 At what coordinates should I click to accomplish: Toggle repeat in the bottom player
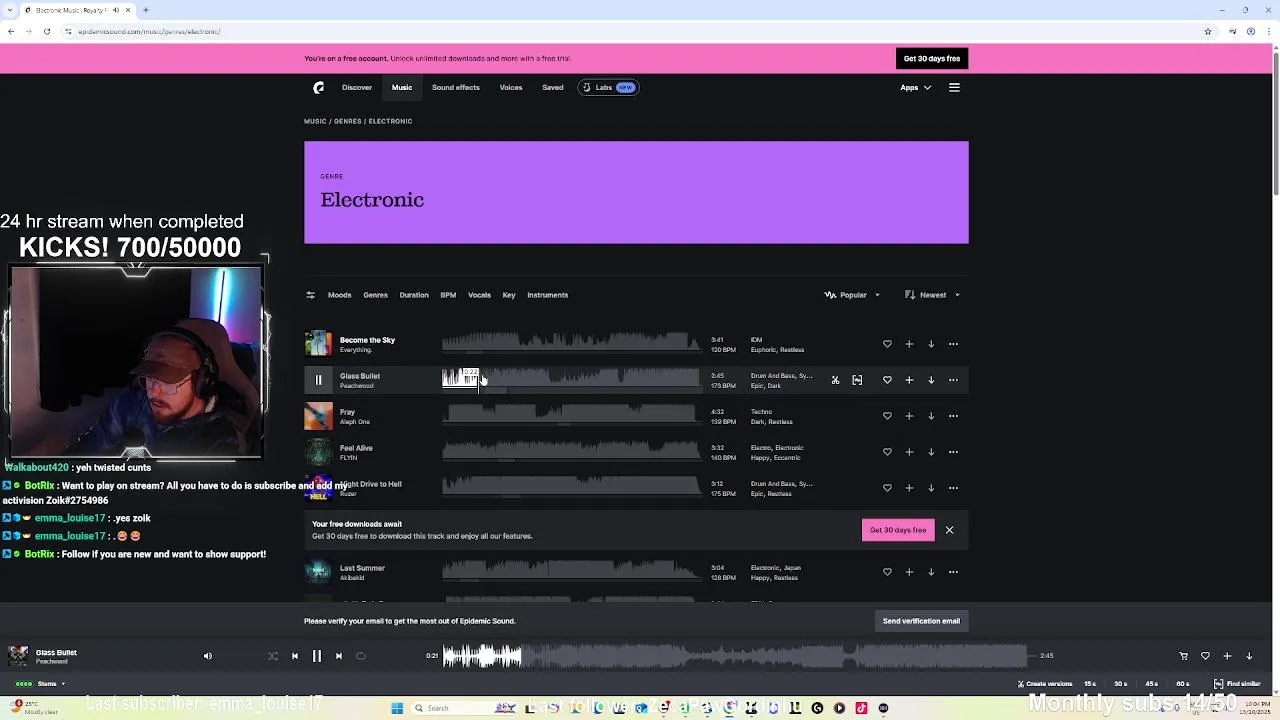[361, 656]
